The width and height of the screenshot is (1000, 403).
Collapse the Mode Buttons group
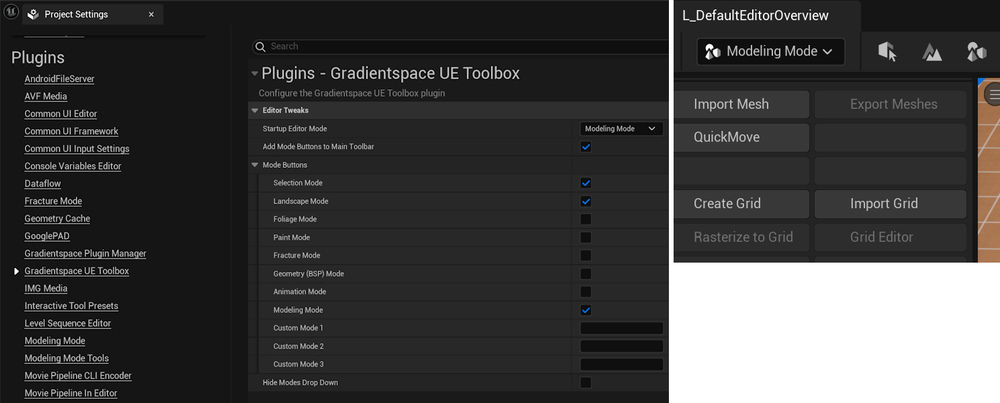255,165
